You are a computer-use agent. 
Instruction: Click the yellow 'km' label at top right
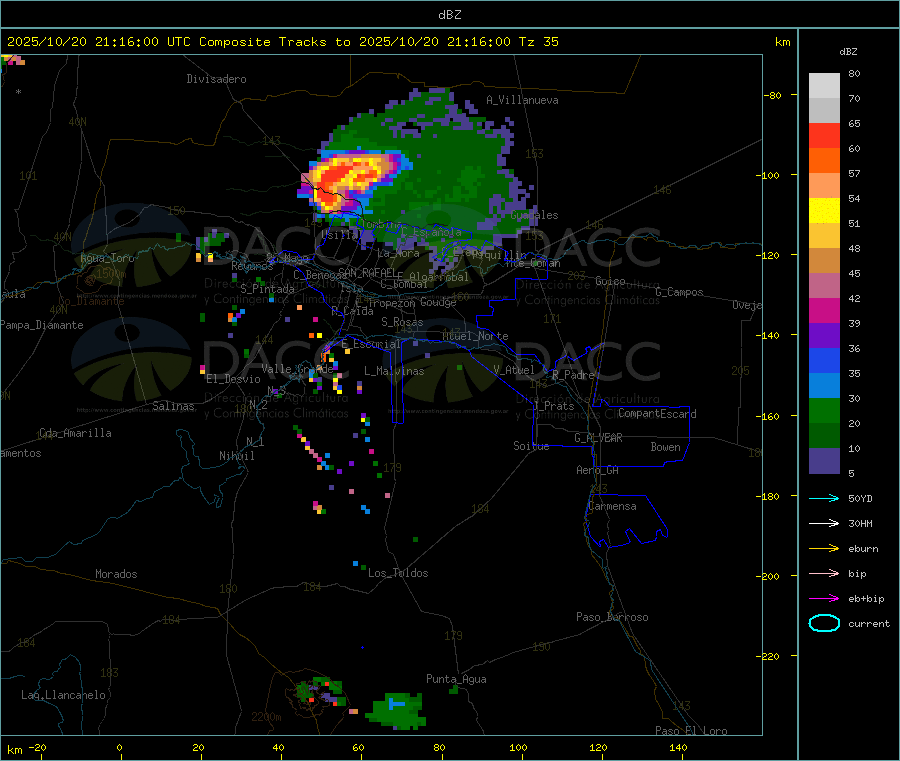[x=782, y=42]
